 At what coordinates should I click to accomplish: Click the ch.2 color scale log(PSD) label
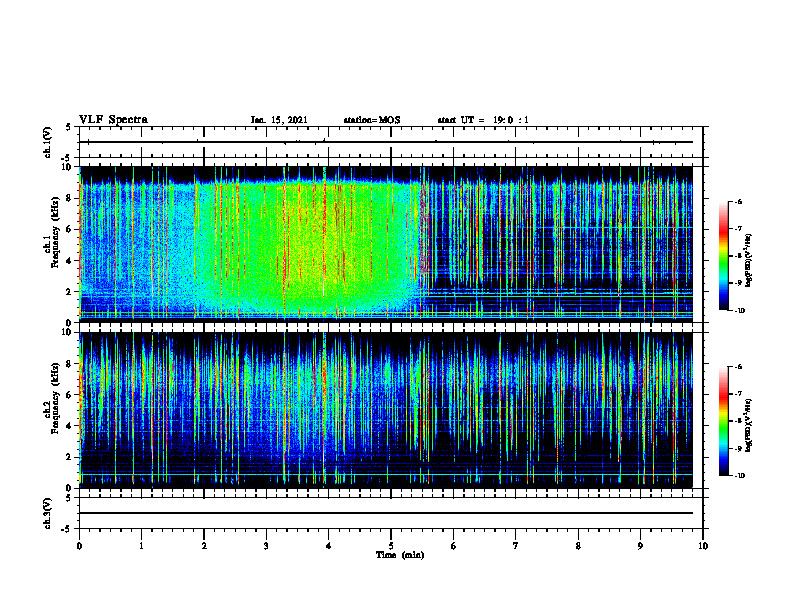pyautogui.click(x=749, y=425)
